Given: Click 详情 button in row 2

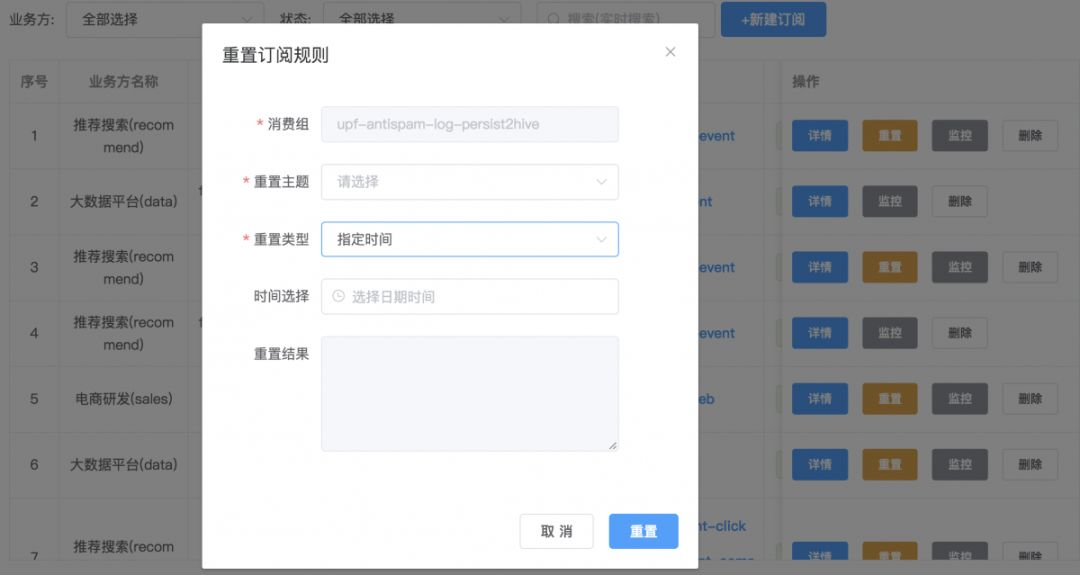Looking at the screenshot, I should coord(820,201).
